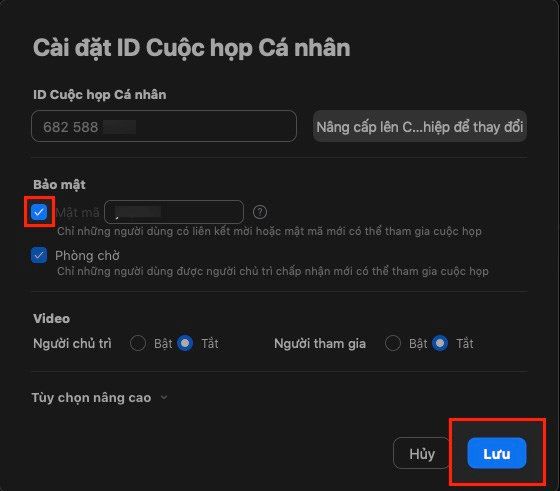Select Bật radio for Người tham gia video
This screenshot has height=491, width=560.
click(x=393, y=343)
